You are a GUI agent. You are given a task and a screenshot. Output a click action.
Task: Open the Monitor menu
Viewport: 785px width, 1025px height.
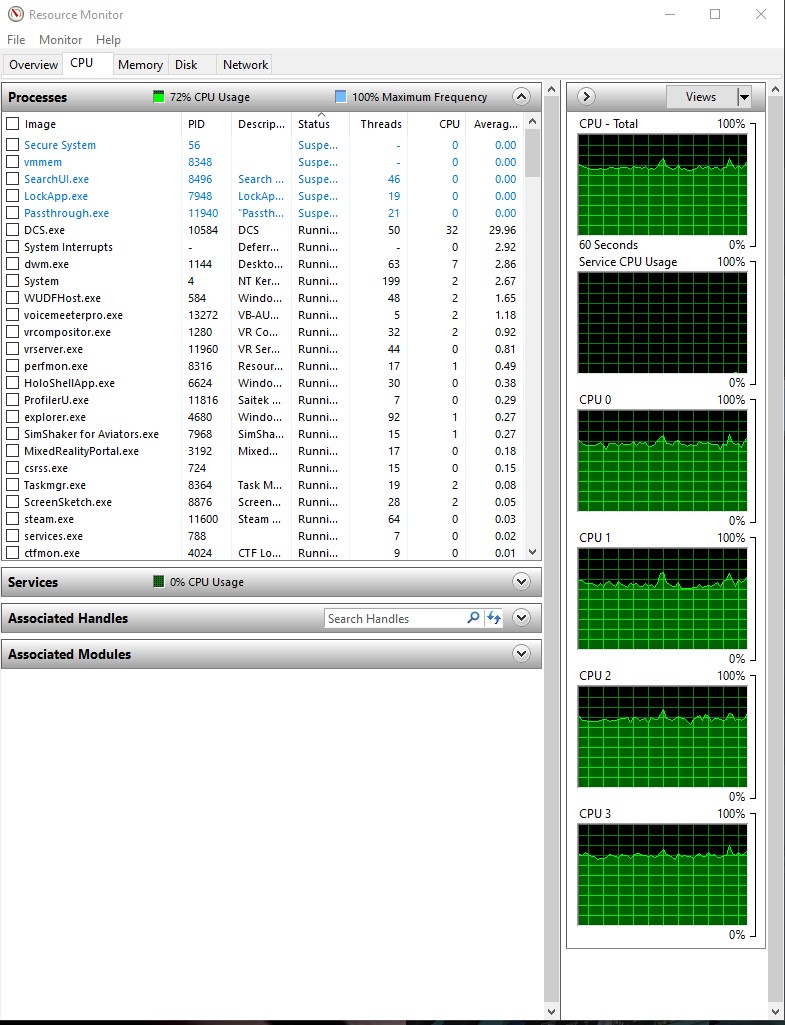(60, 40)
